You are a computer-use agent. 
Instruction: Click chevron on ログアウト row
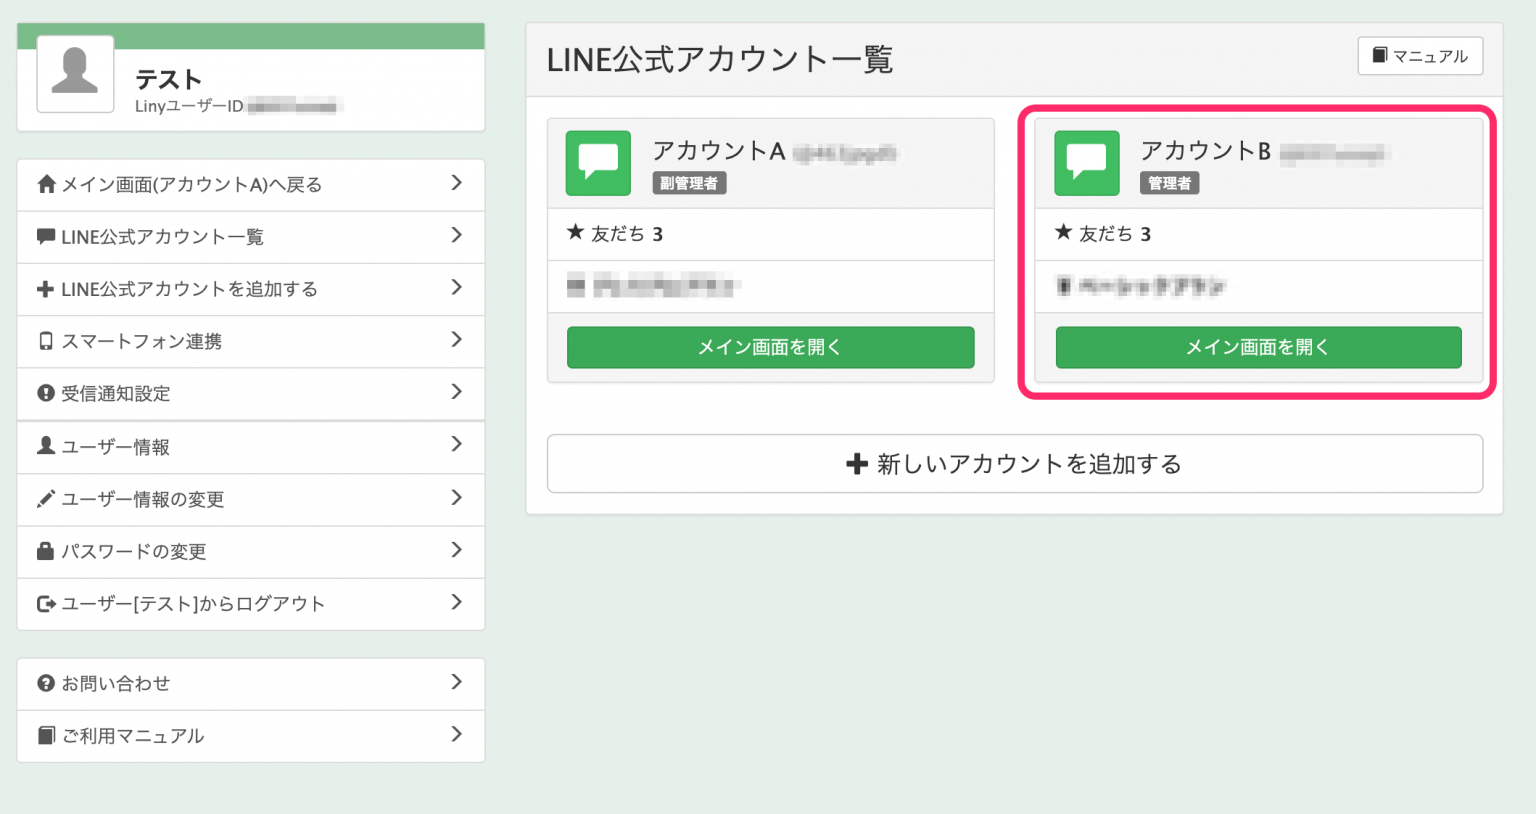click(x=457, y=601)
